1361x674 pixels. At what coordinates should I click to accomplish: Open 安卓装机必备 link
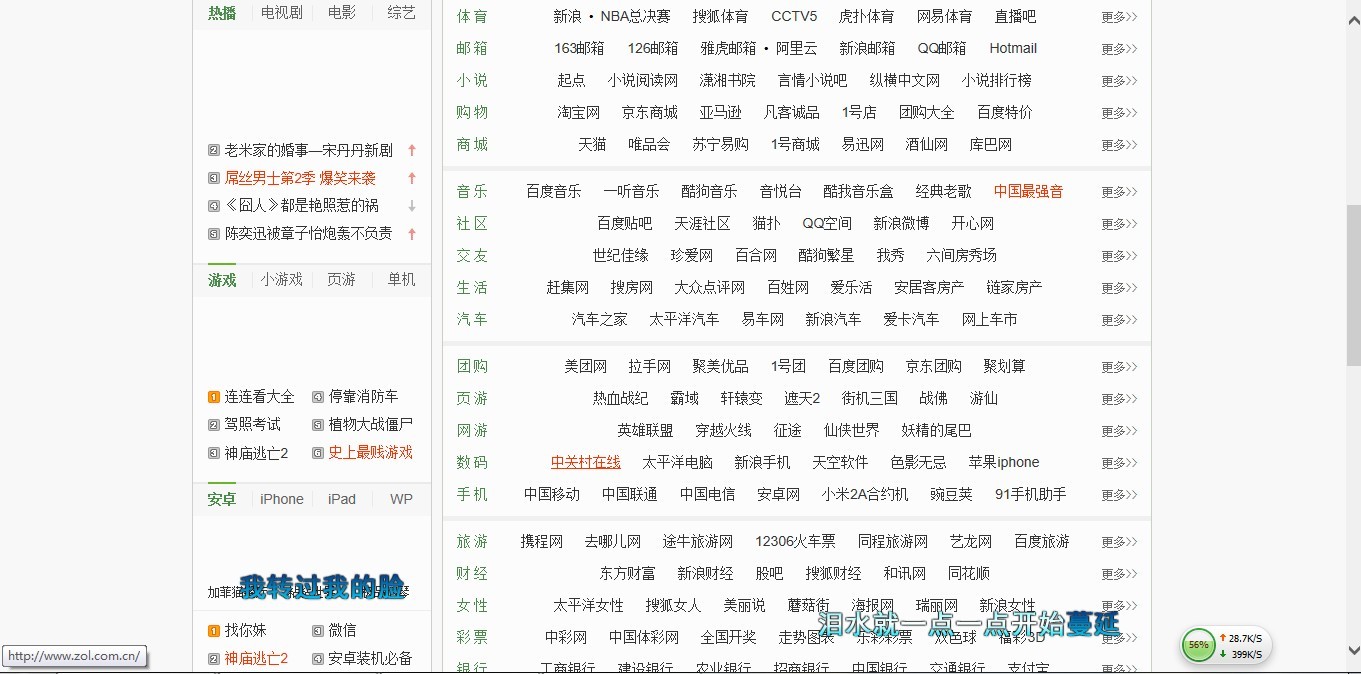(x=371, y=658)
